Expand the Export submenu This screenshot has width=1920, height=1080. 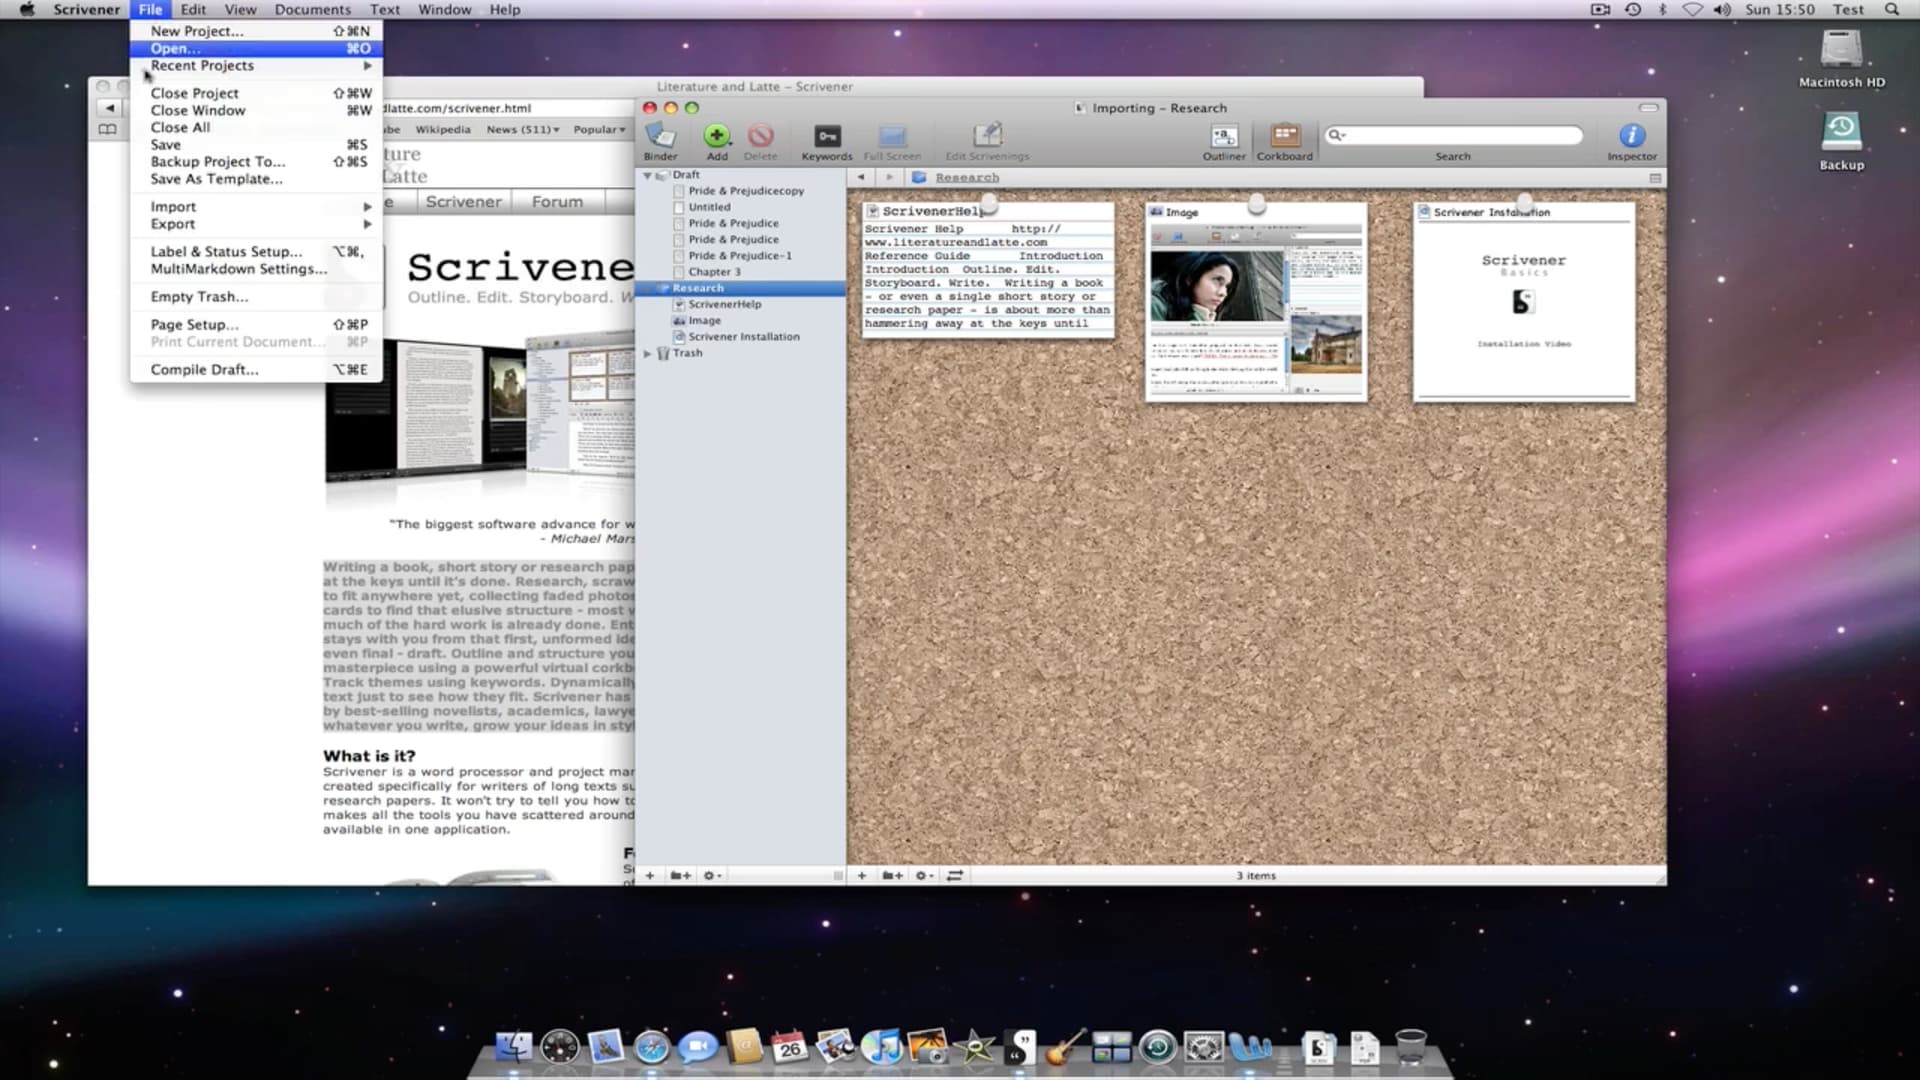point(256,224)
